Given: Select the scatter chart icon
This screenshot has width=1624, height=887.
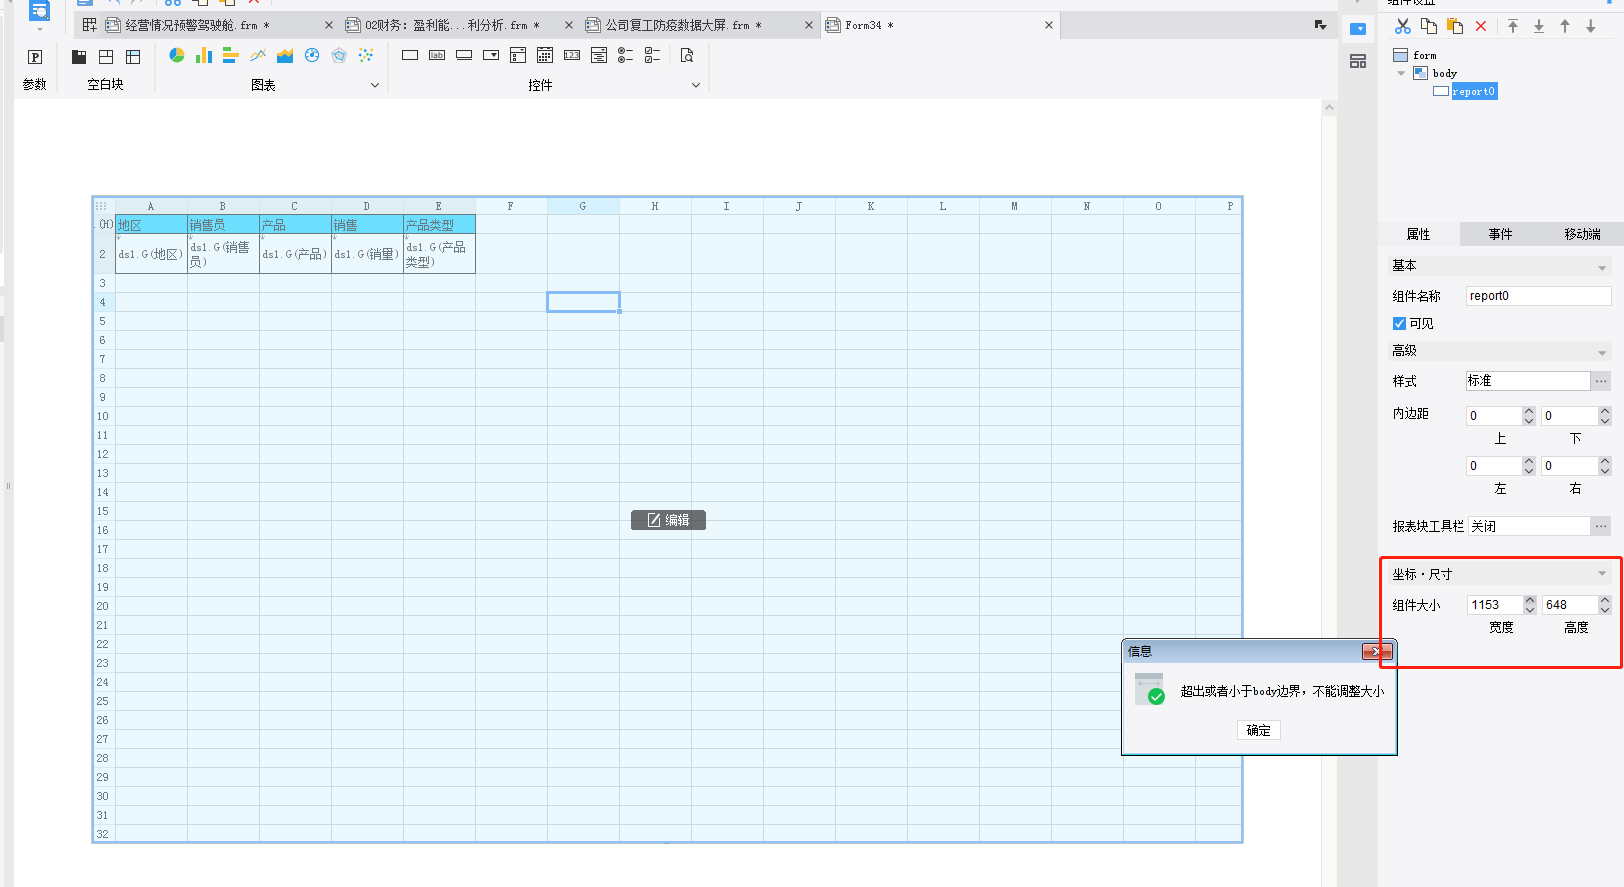Looking at the screenshot, I should click(366, 55).
